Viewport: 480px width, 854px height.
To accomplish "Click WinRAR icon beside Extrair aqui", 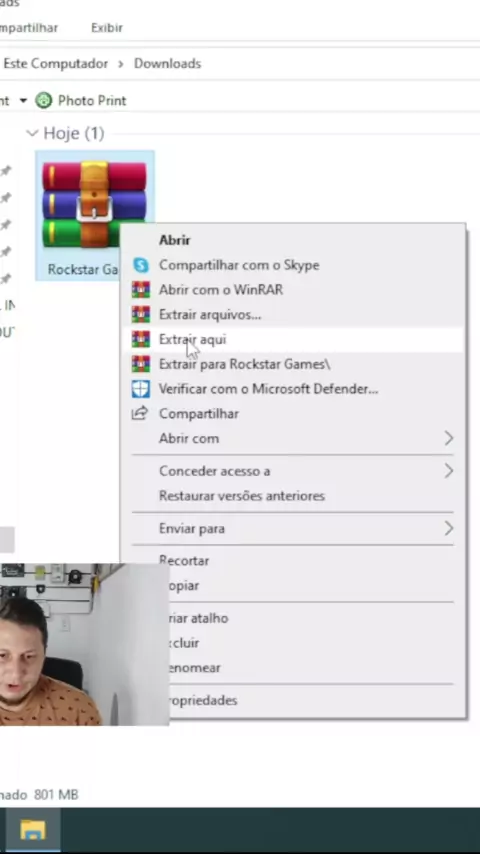I will [141, 339].
